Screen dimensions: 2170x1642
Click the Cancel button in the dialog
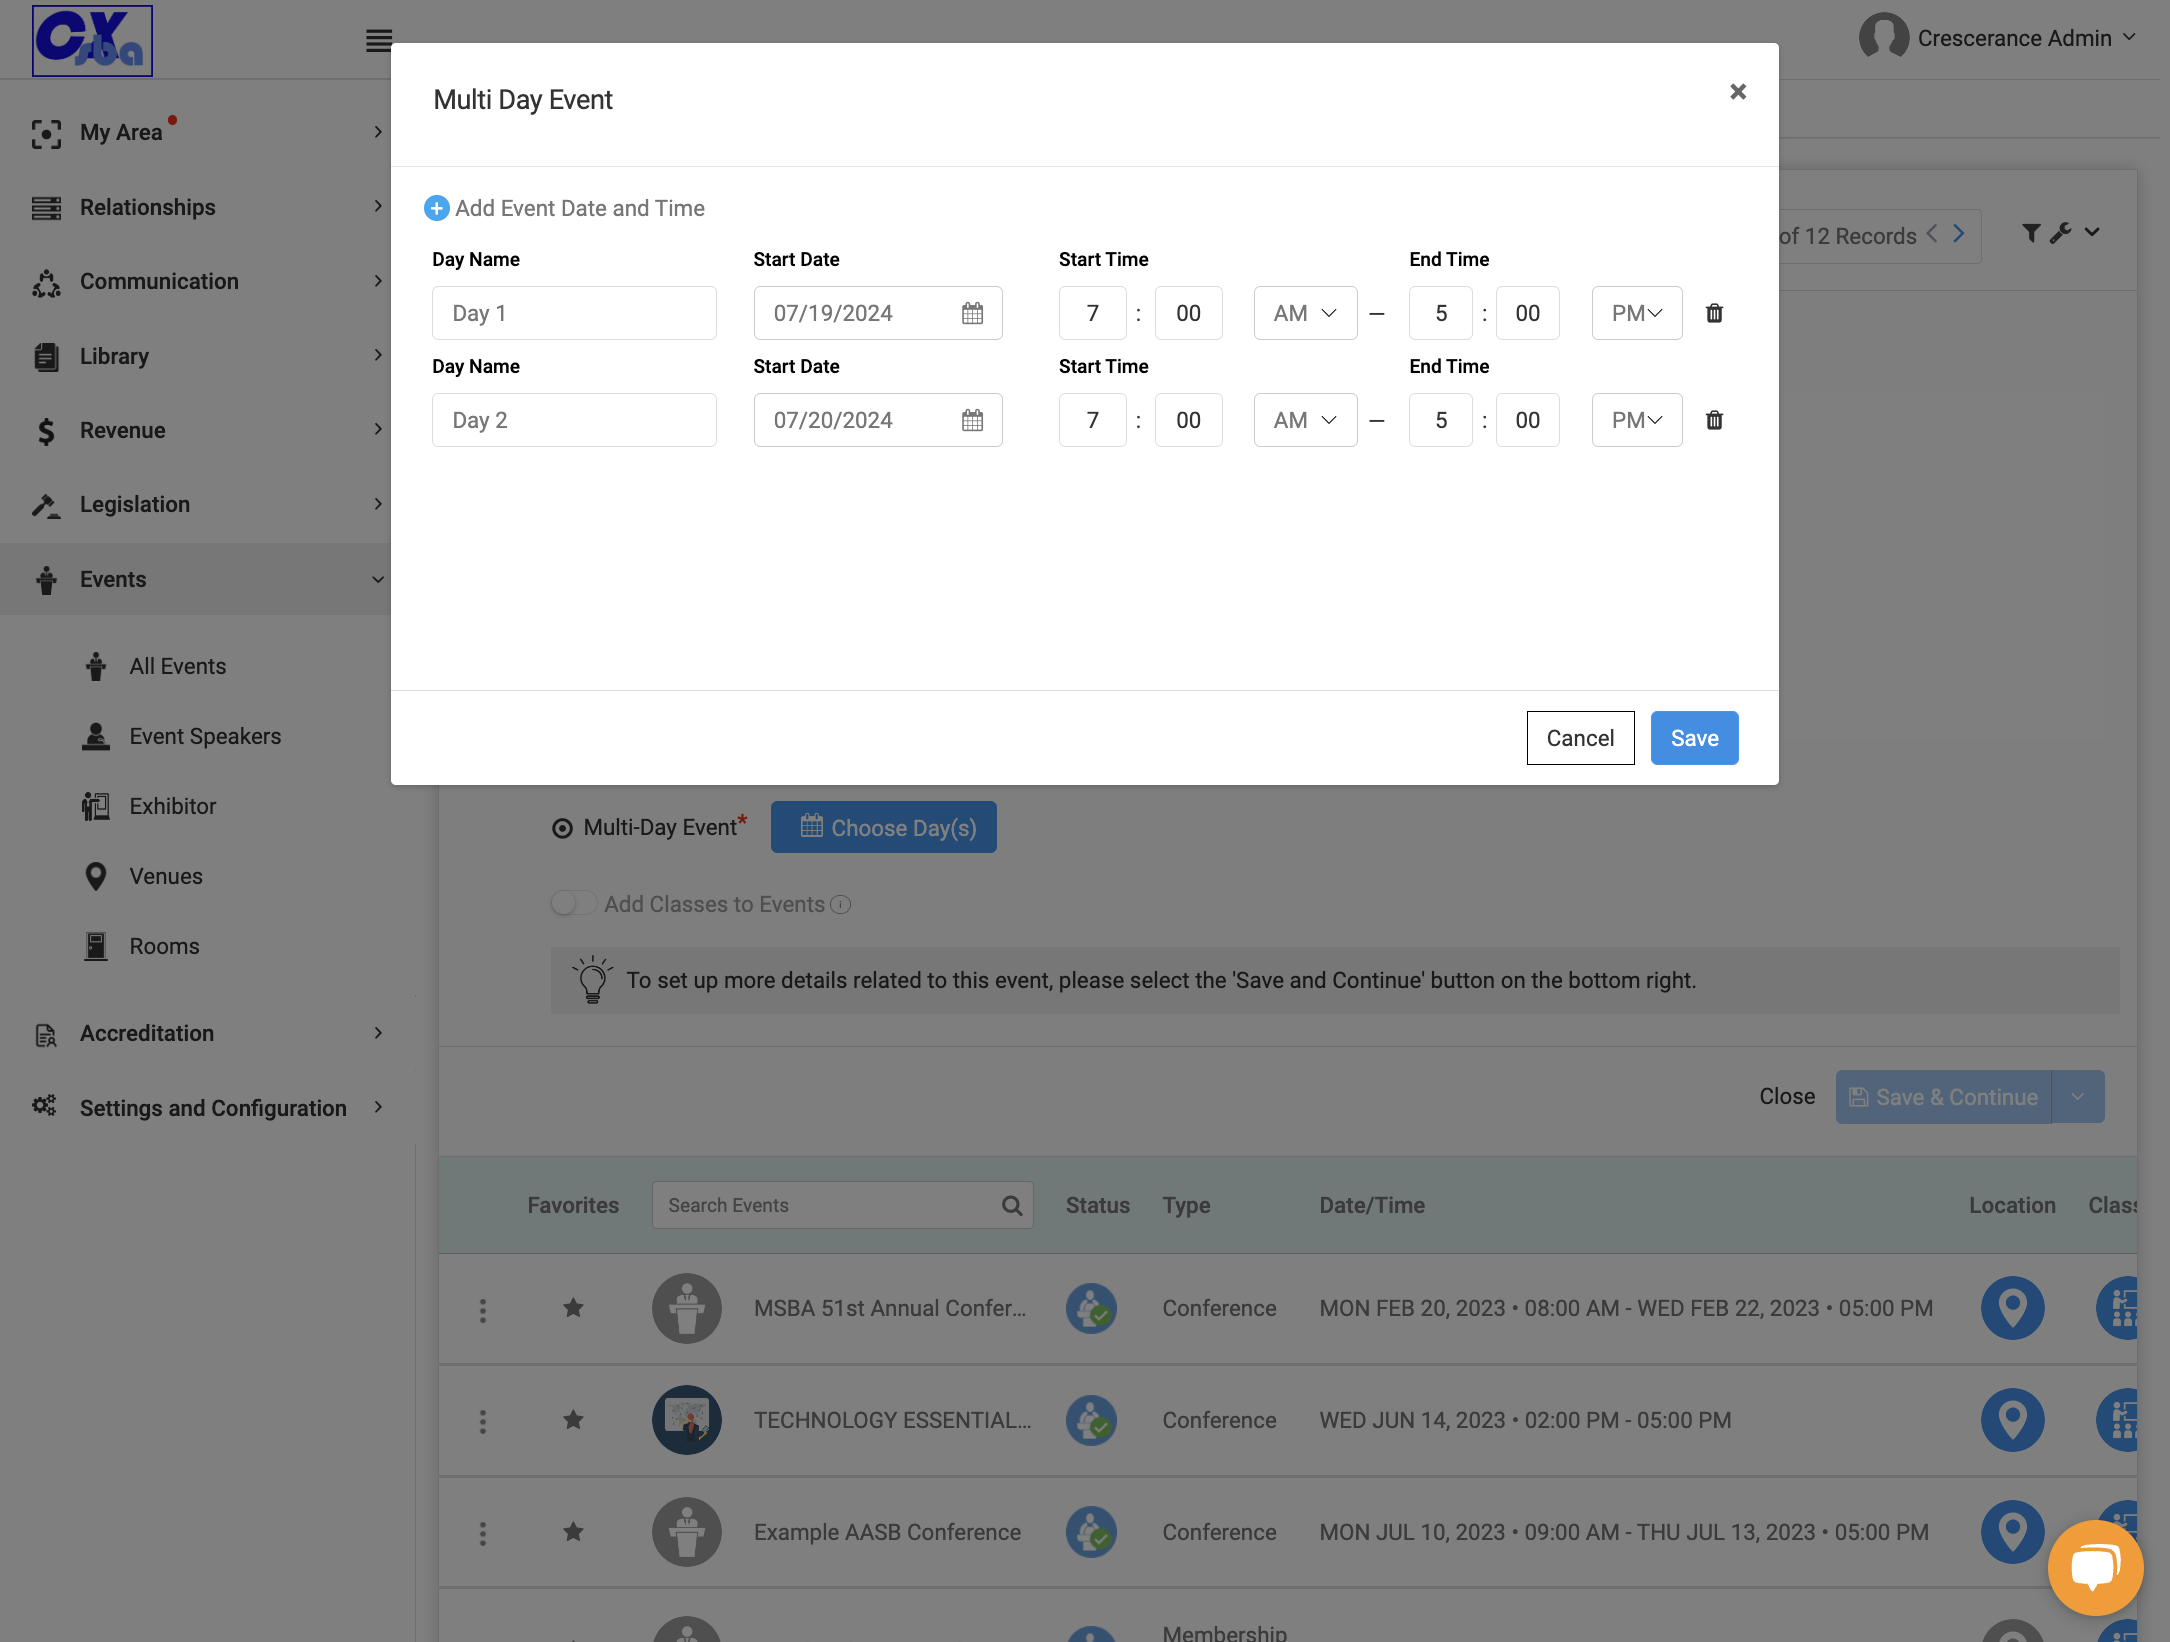coord(1580,738)
